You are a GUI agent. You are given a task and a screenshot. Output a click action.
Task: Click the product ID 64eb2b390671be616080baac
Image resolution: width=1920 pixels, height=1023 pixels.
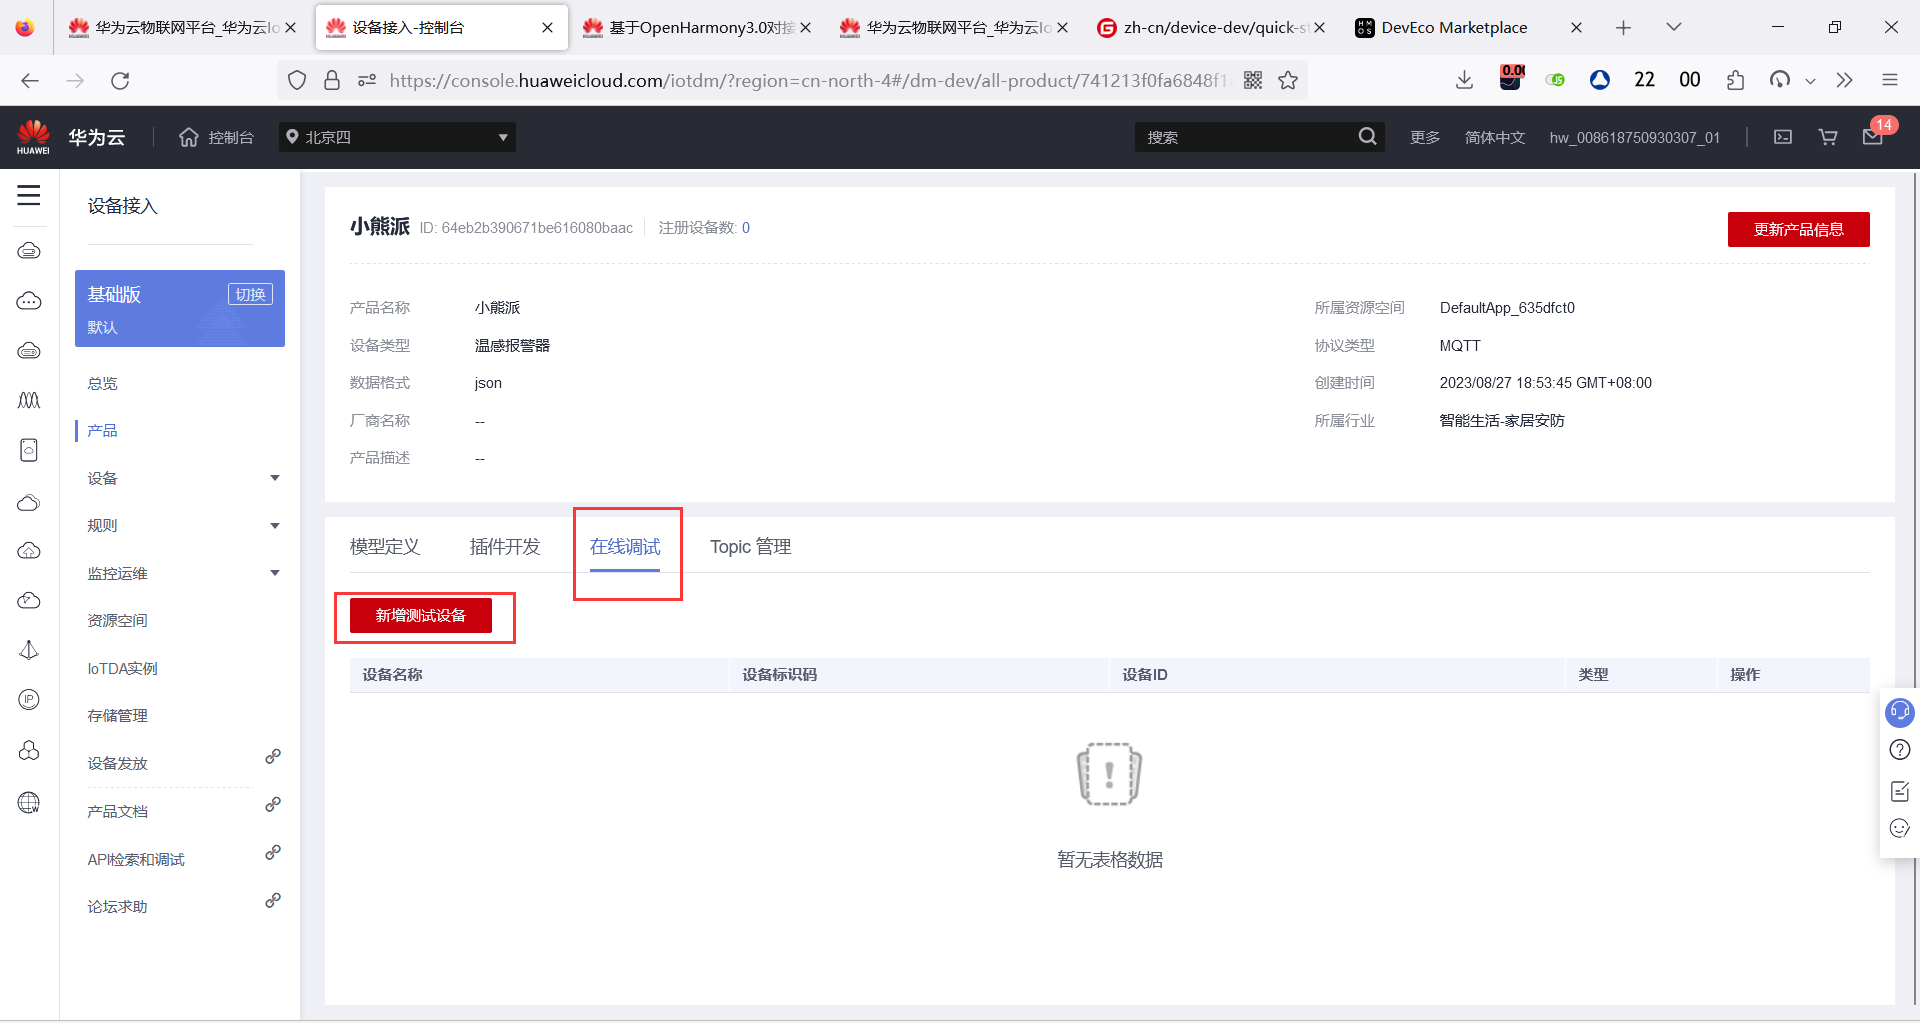[537, 228]
